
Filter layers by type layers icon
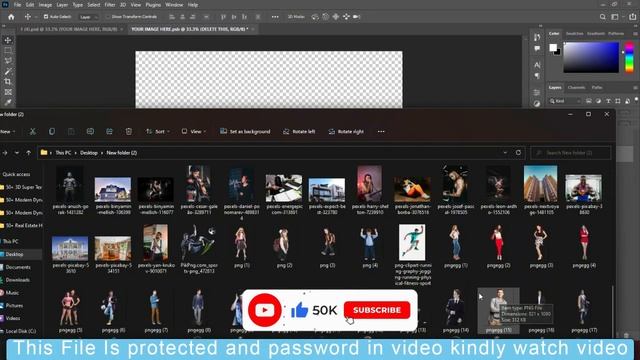(608, 101)
